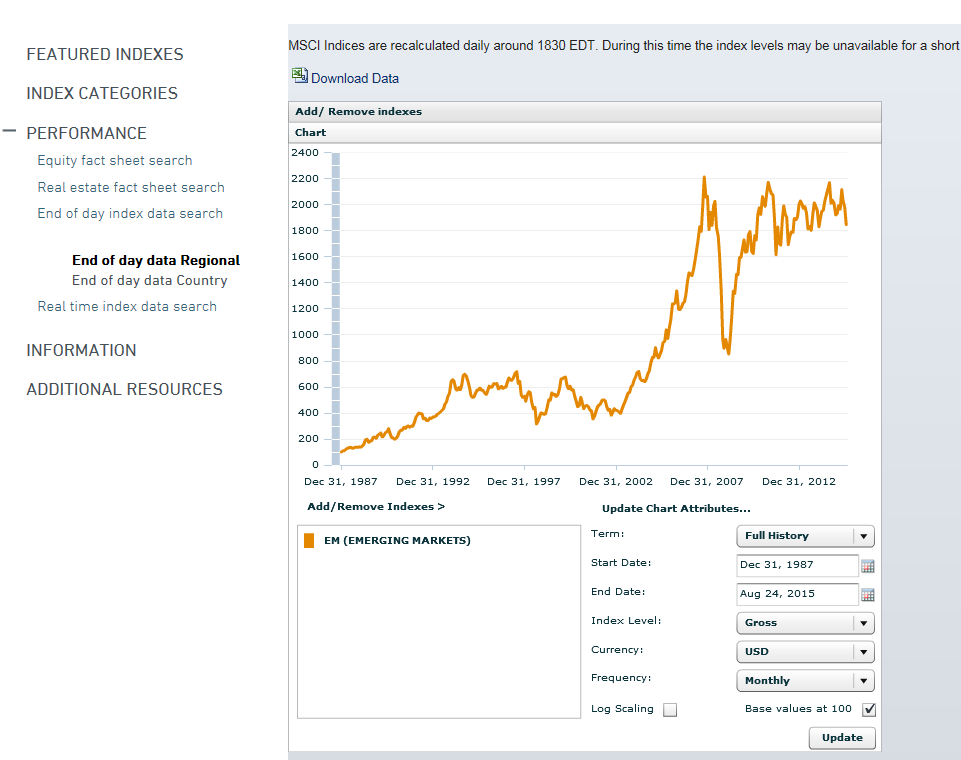Open the INFORMATION menu
The height and width of the screenshot is (760, 961).
pos(82,350)
